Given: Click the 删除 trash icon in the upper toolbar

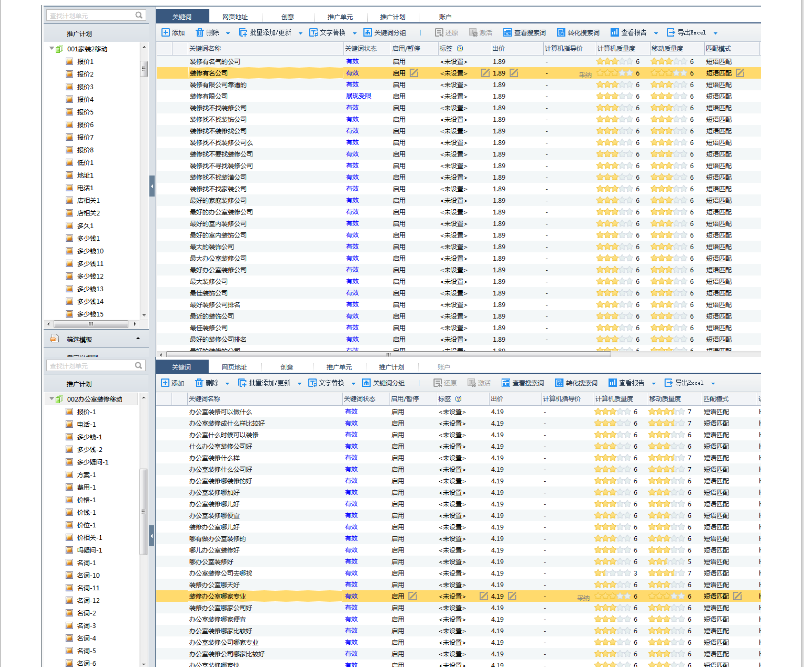Looking at the screenshot, I should coord(200,33).
